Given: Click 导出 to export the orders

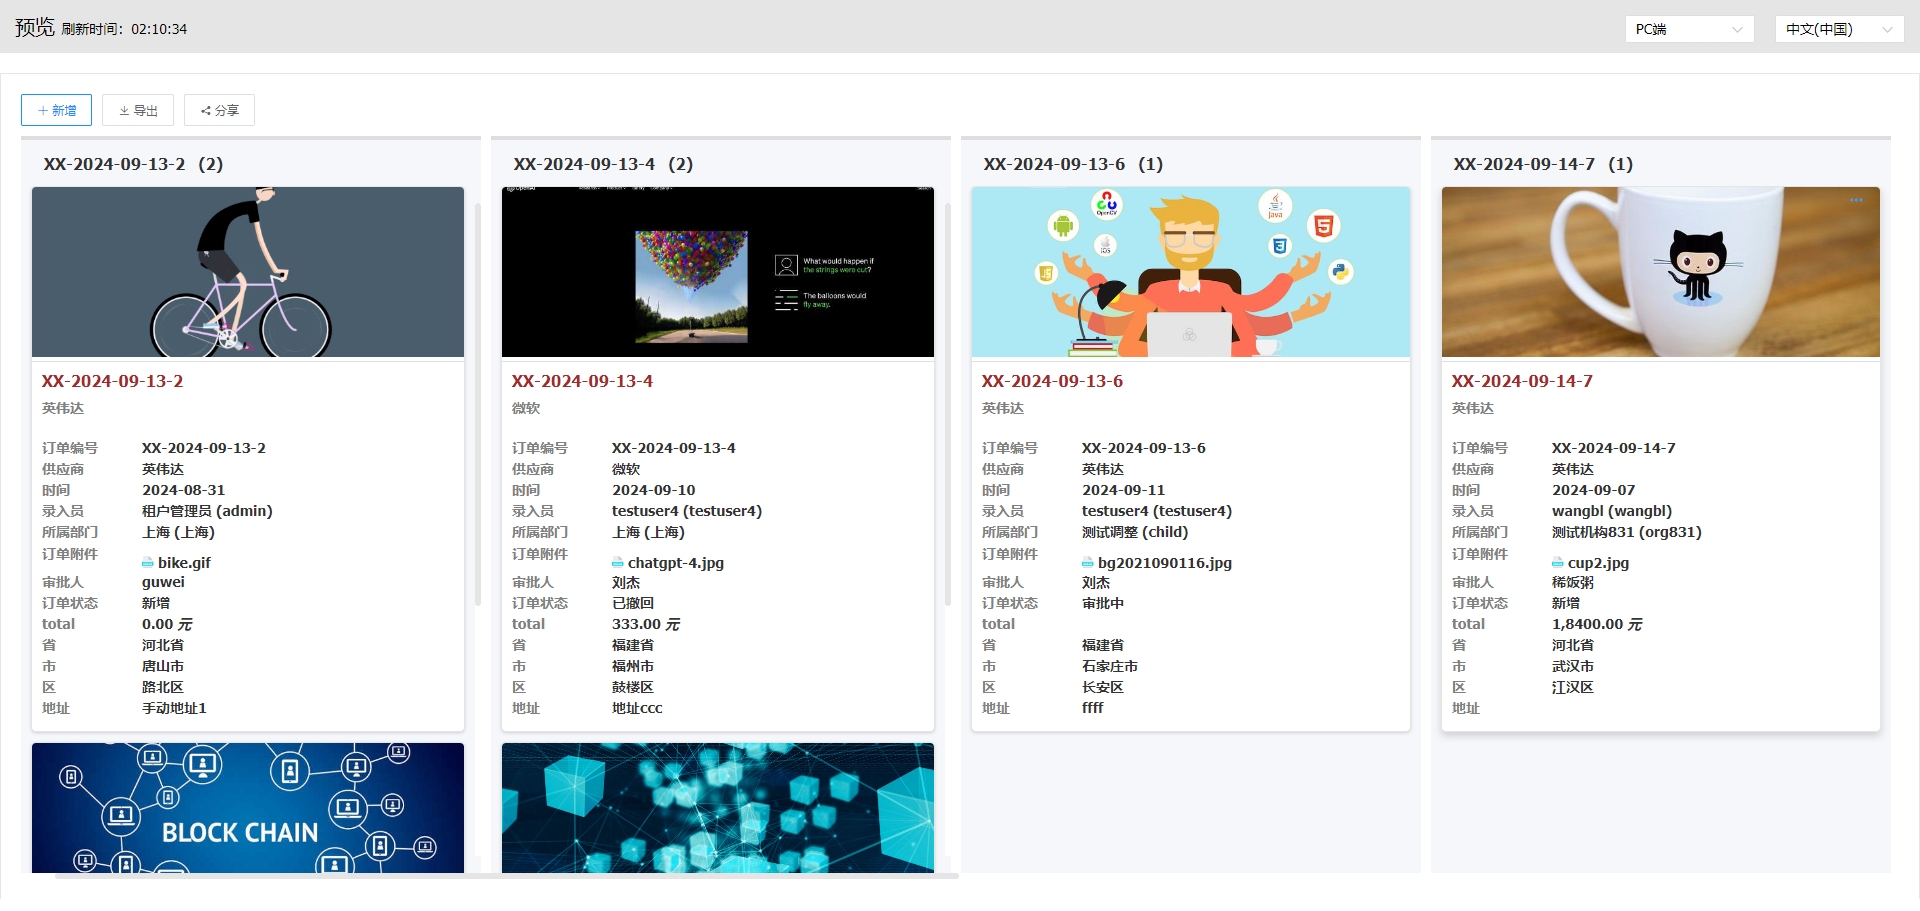Looking at the screenshot, I should pos(138,110).
